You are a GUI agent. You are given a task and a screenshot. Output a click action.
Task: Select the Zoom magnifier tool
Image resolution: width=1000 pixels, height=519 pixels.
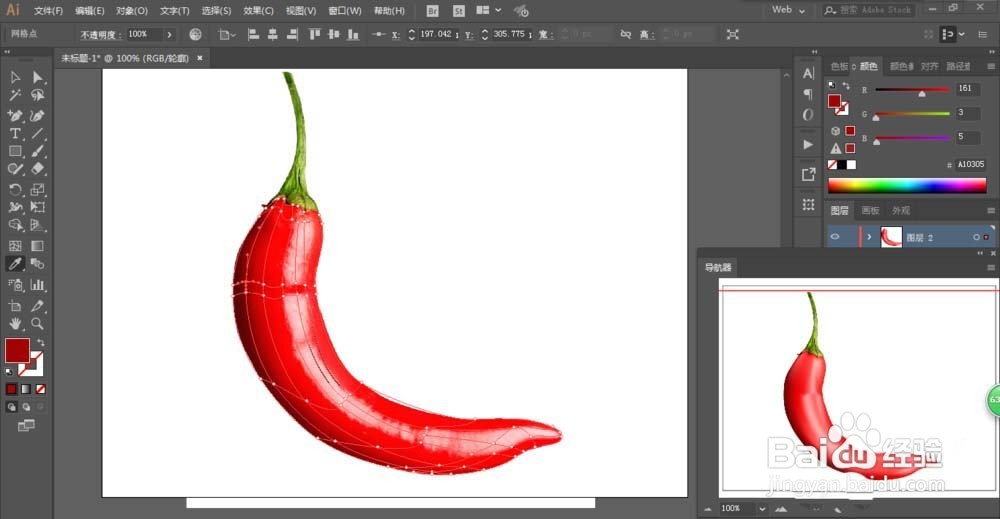38,323
